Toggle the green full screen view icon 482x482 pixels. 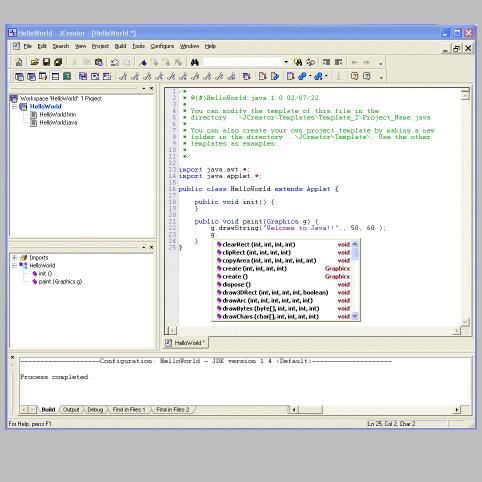(67, 77)
